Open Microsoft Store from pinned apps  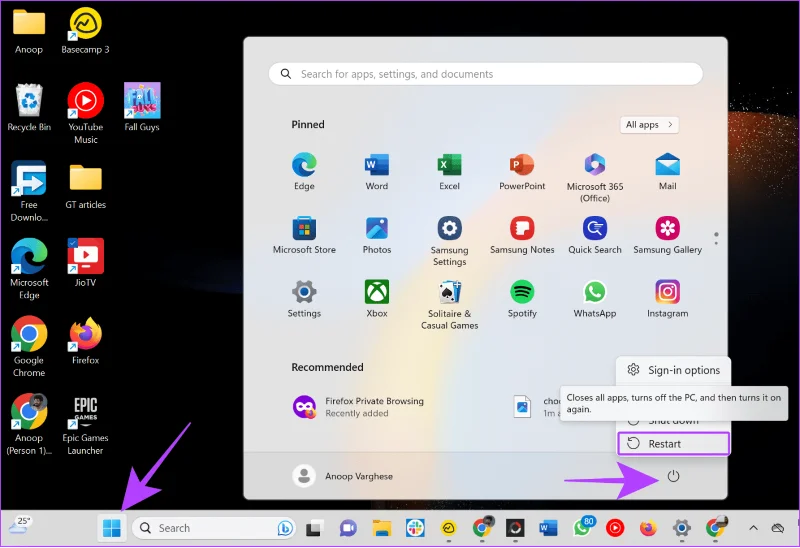tap(304, 235)
